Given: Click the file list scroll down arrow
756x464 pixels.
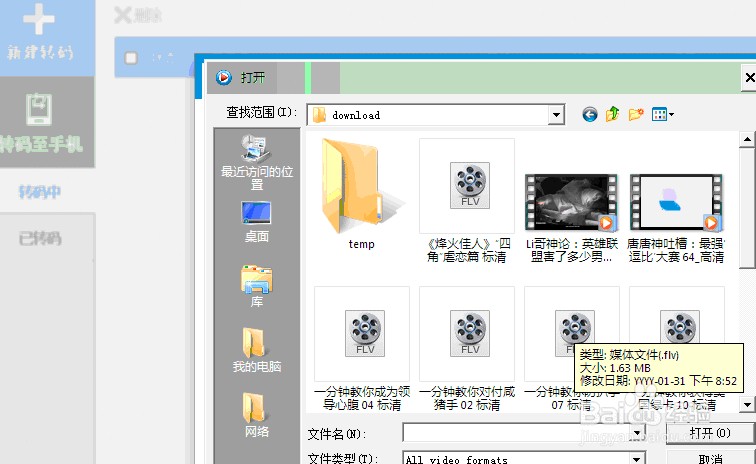Looking at the screenshot, I should point(747,404).
